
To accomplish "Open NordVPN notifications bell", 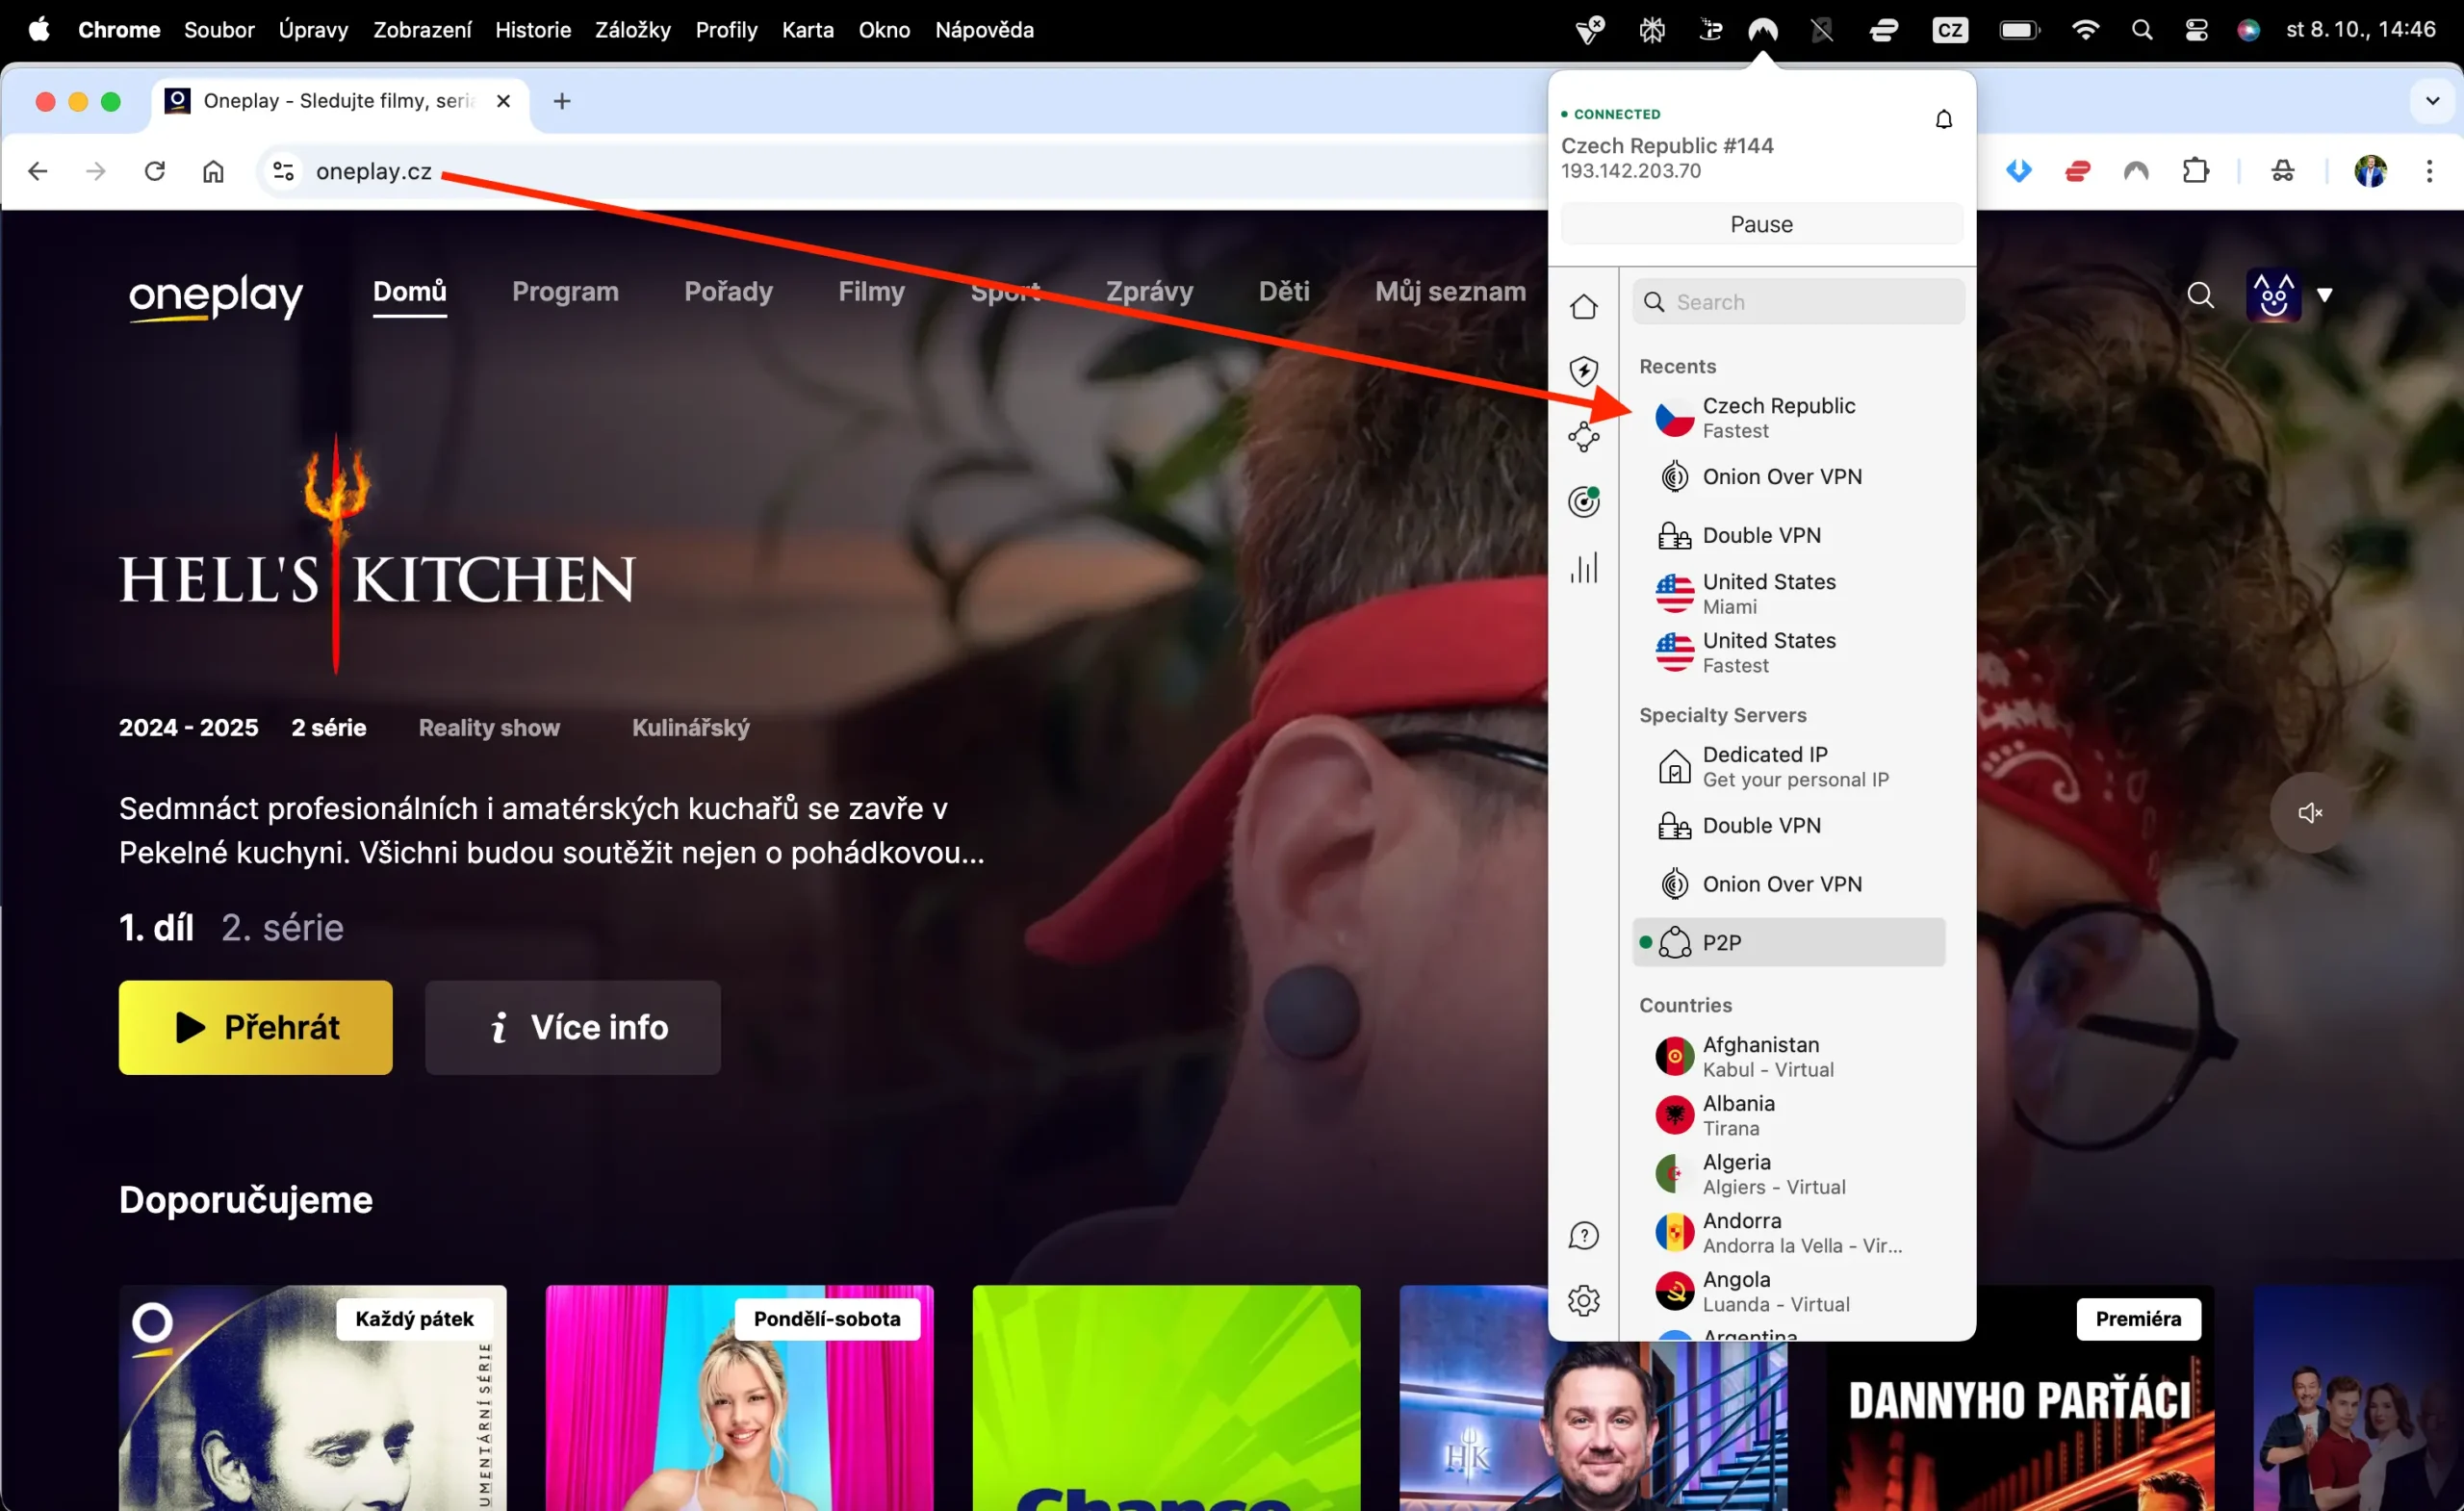I will (1943, 118).
